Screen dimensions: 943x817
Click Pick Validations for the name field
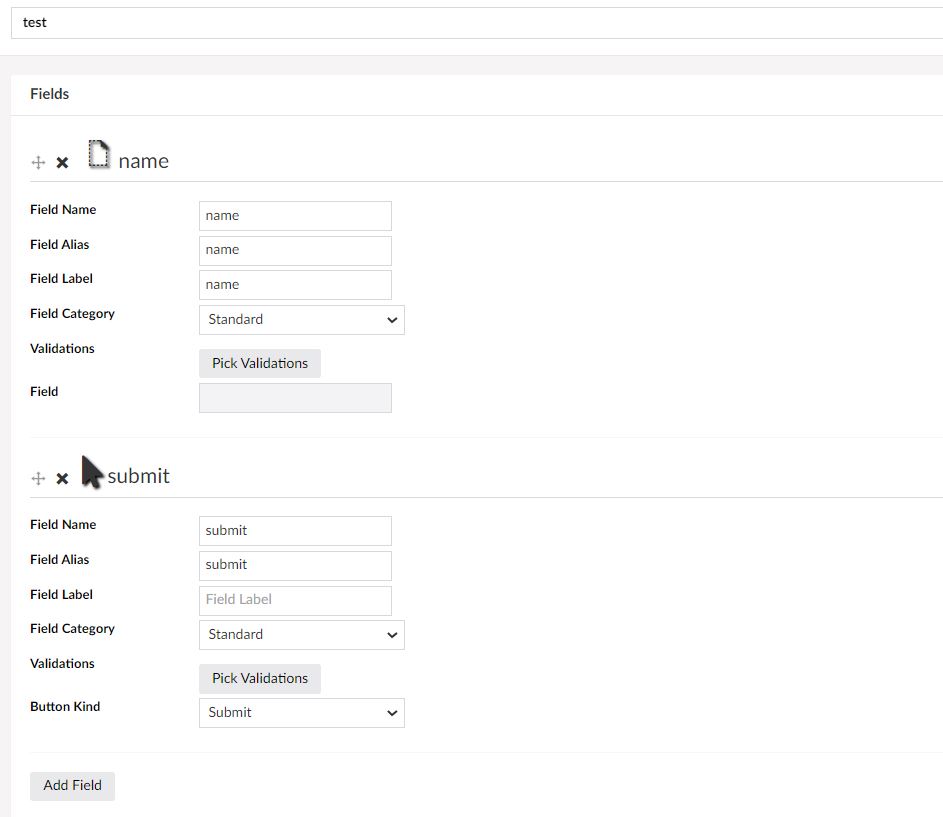259,363
